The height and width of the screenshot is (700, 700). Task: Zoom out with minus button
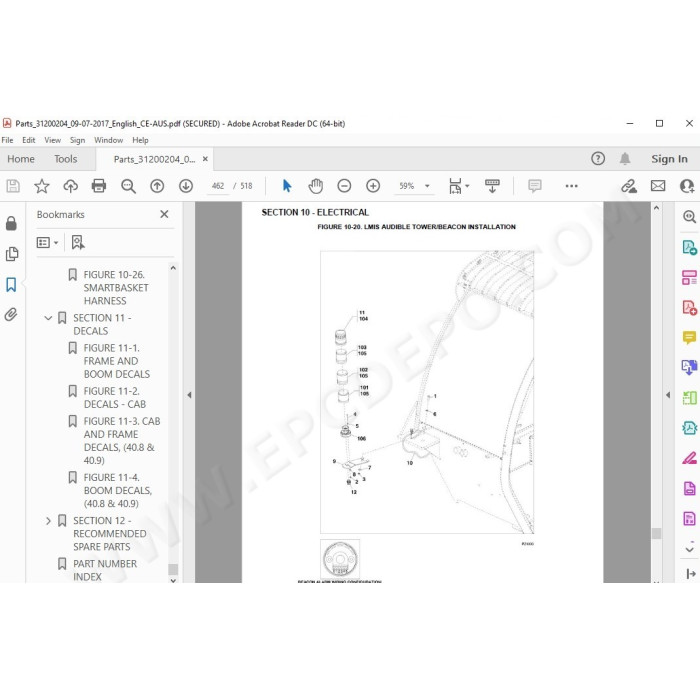344,186
